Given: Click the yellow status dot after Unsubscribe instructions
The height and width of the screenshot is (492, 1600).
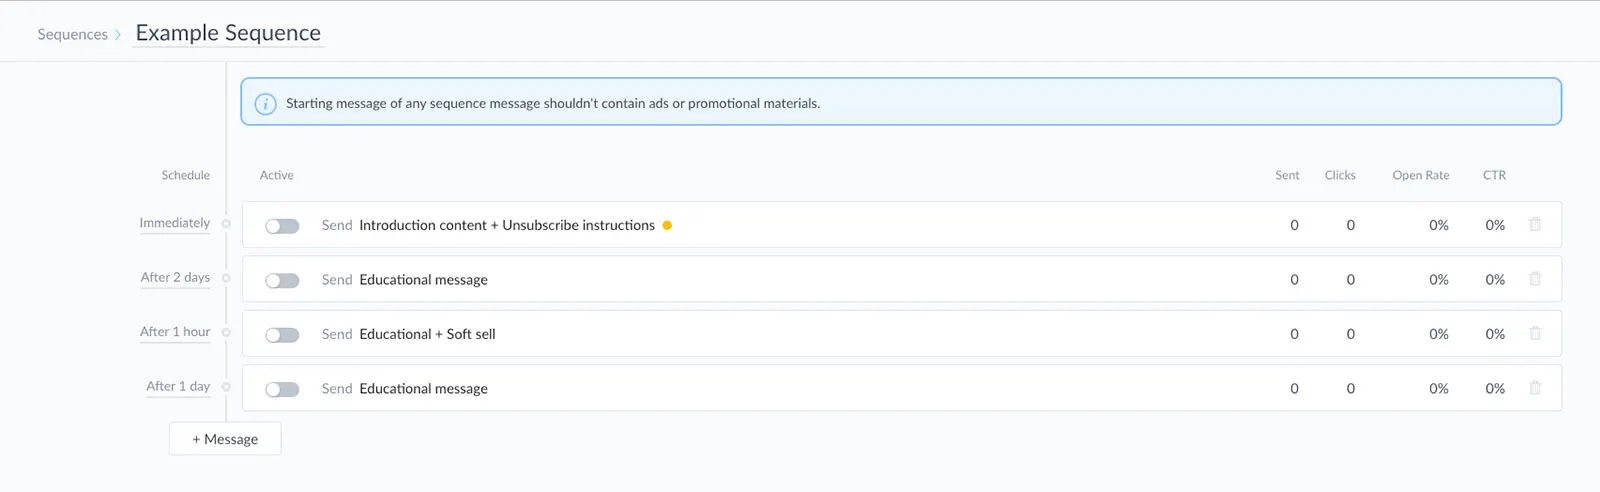Looking at the screenshot, I should coord(667,225).
